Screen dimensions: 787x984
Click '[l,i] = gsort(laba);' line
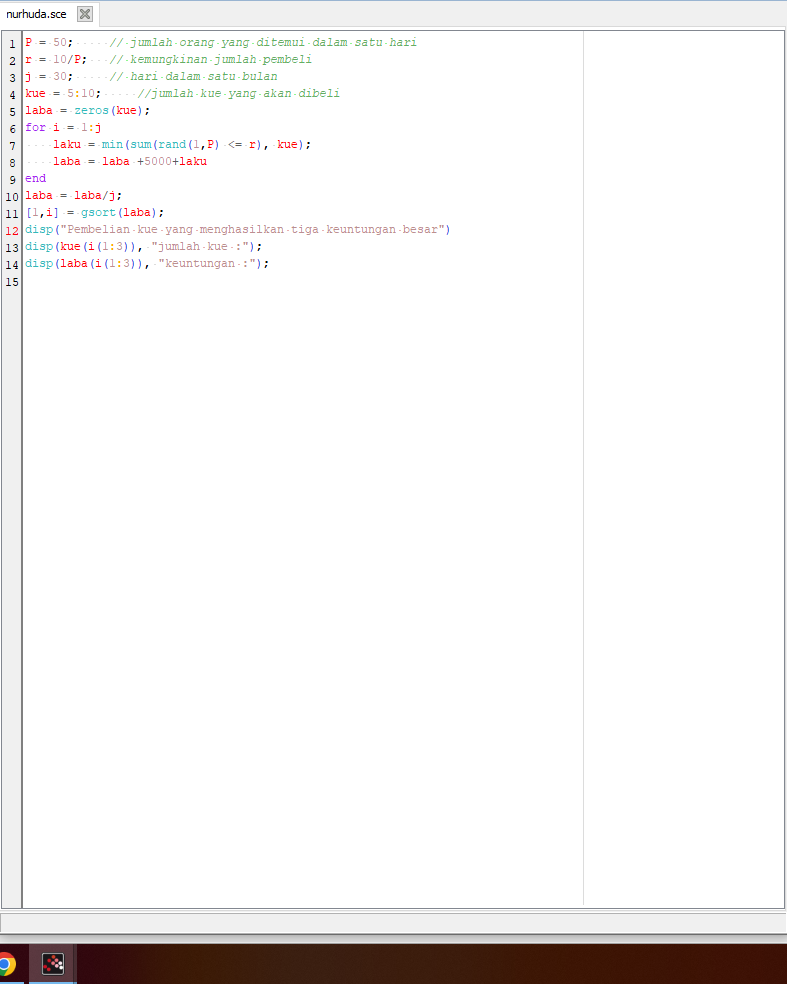click(x=95, y=212)
